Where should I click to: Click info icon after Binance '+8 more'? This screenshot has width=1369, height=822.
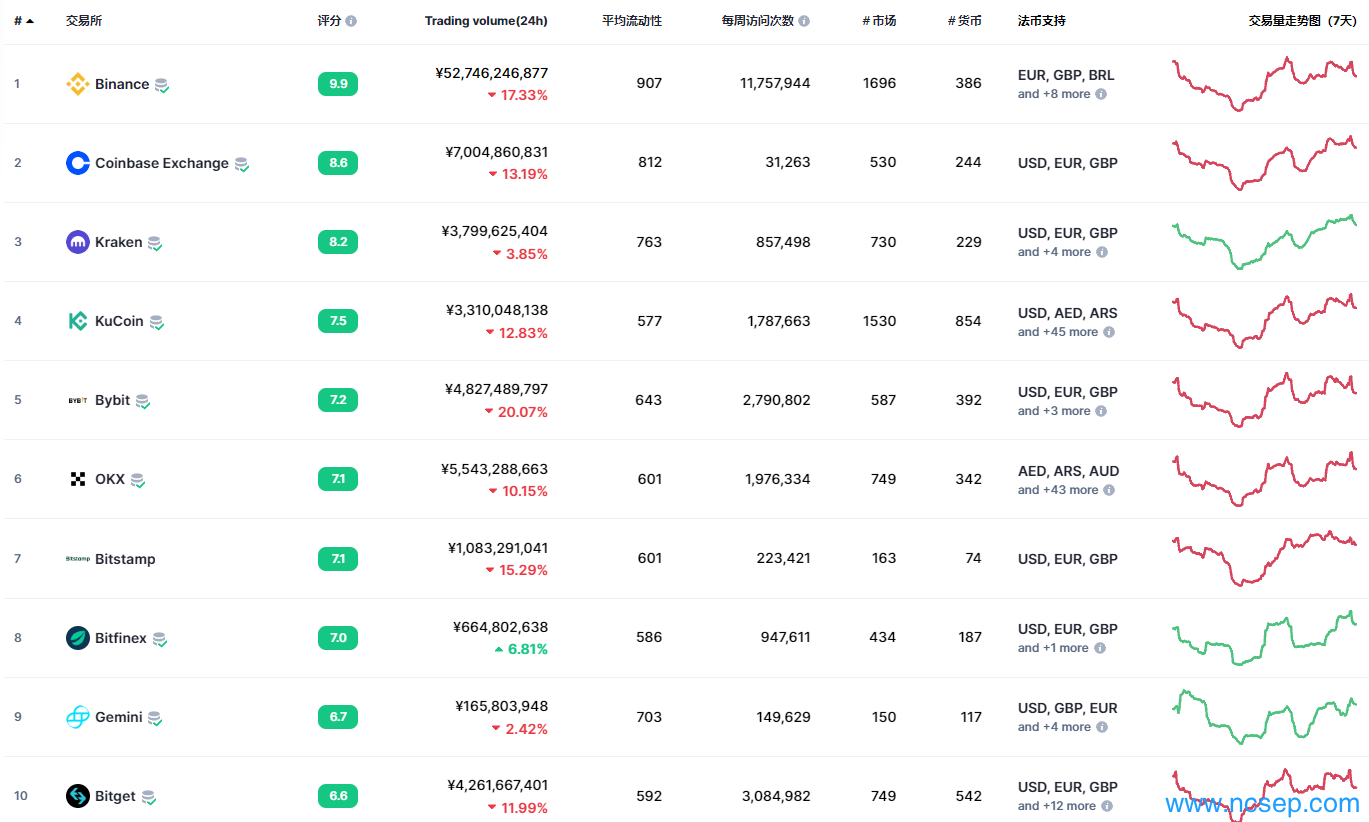tap(1101, 94)
